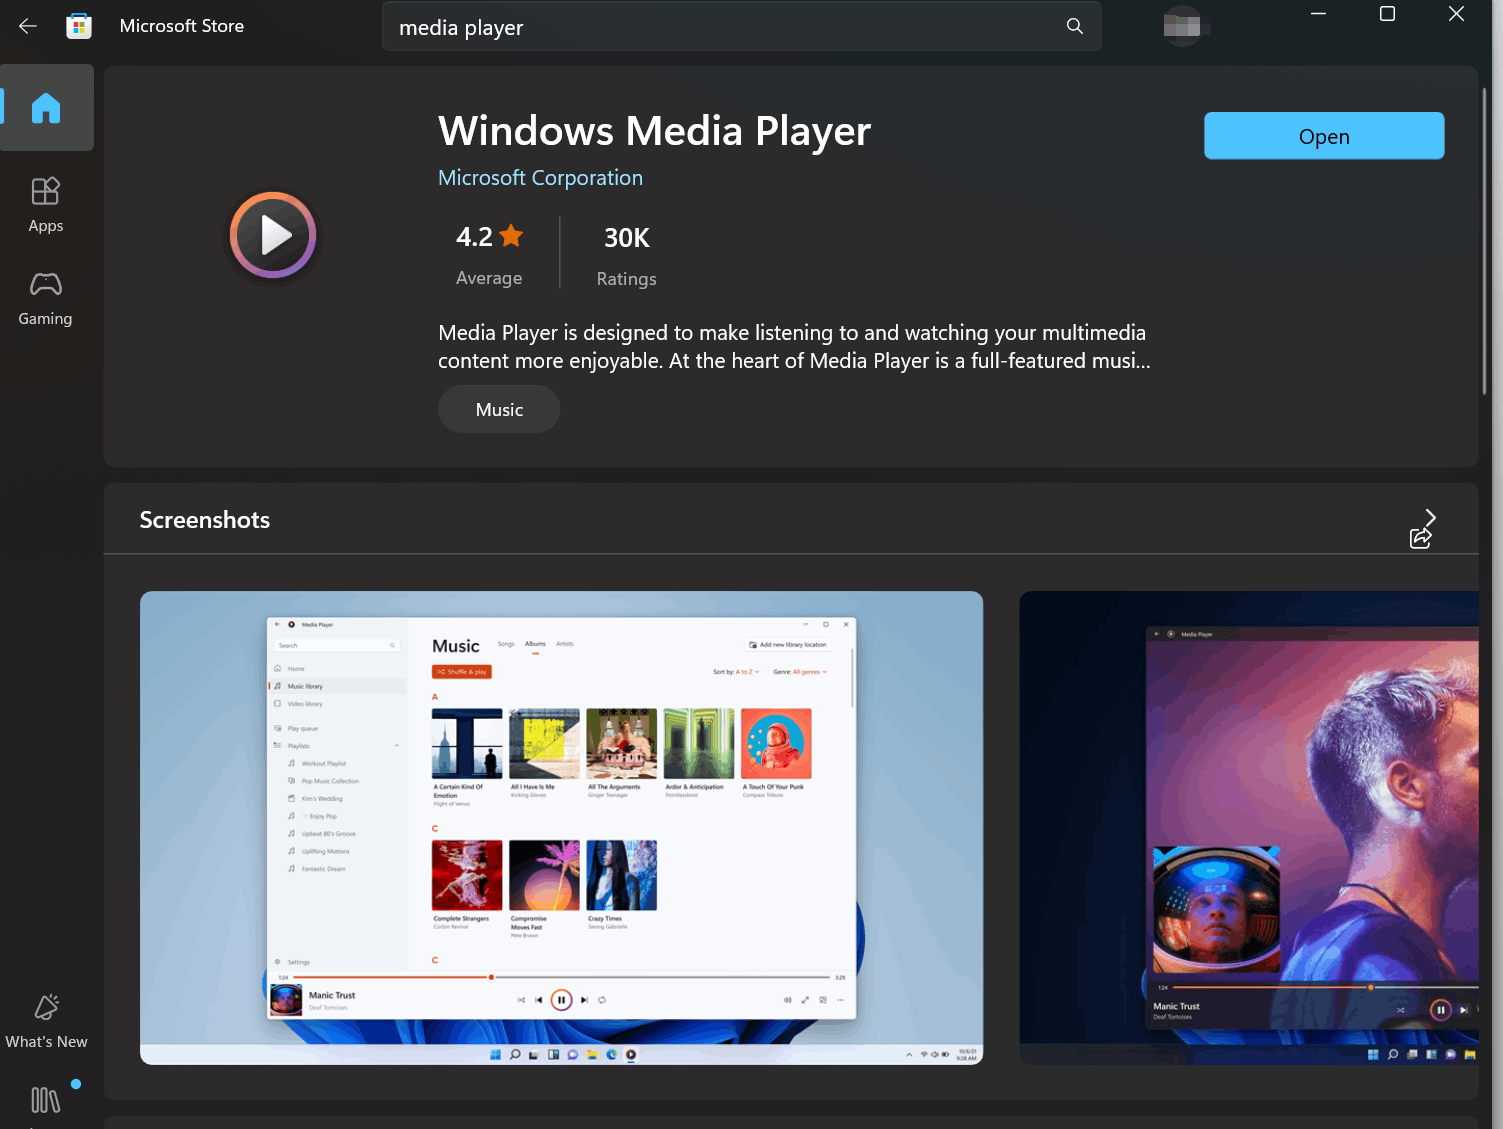Click the Microsoft Store logo icon

(x=79, y=26)
